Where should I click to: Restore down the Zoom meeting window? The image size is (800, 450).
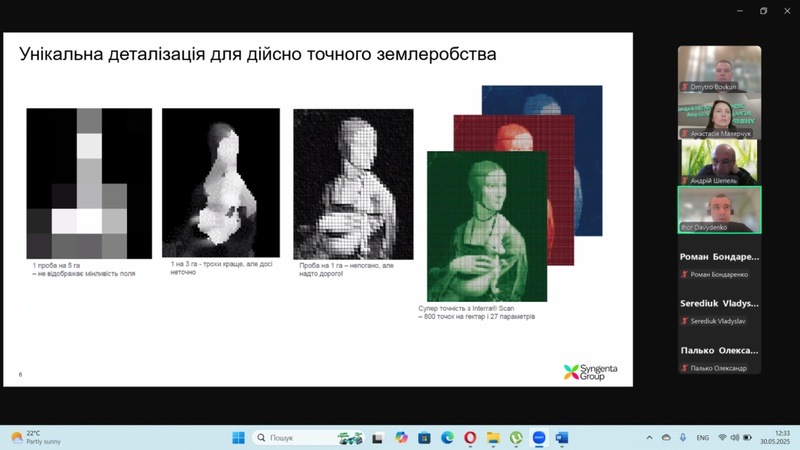point(763,11)
